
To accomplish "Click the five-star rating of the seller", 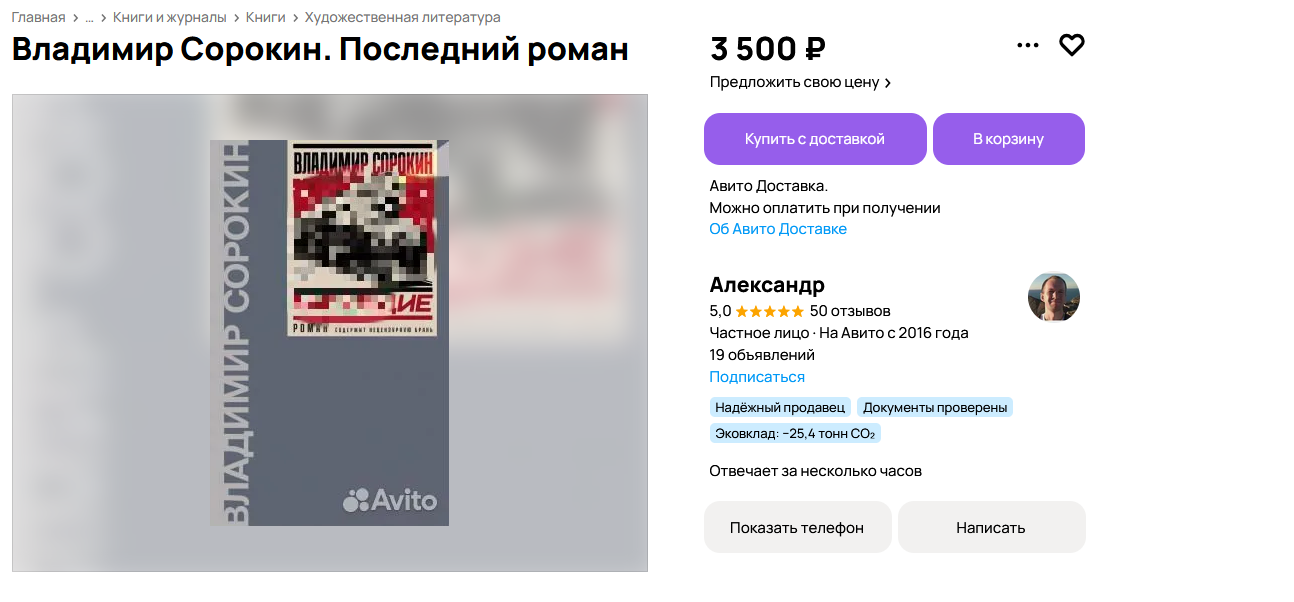I will [x=770, y=311].
